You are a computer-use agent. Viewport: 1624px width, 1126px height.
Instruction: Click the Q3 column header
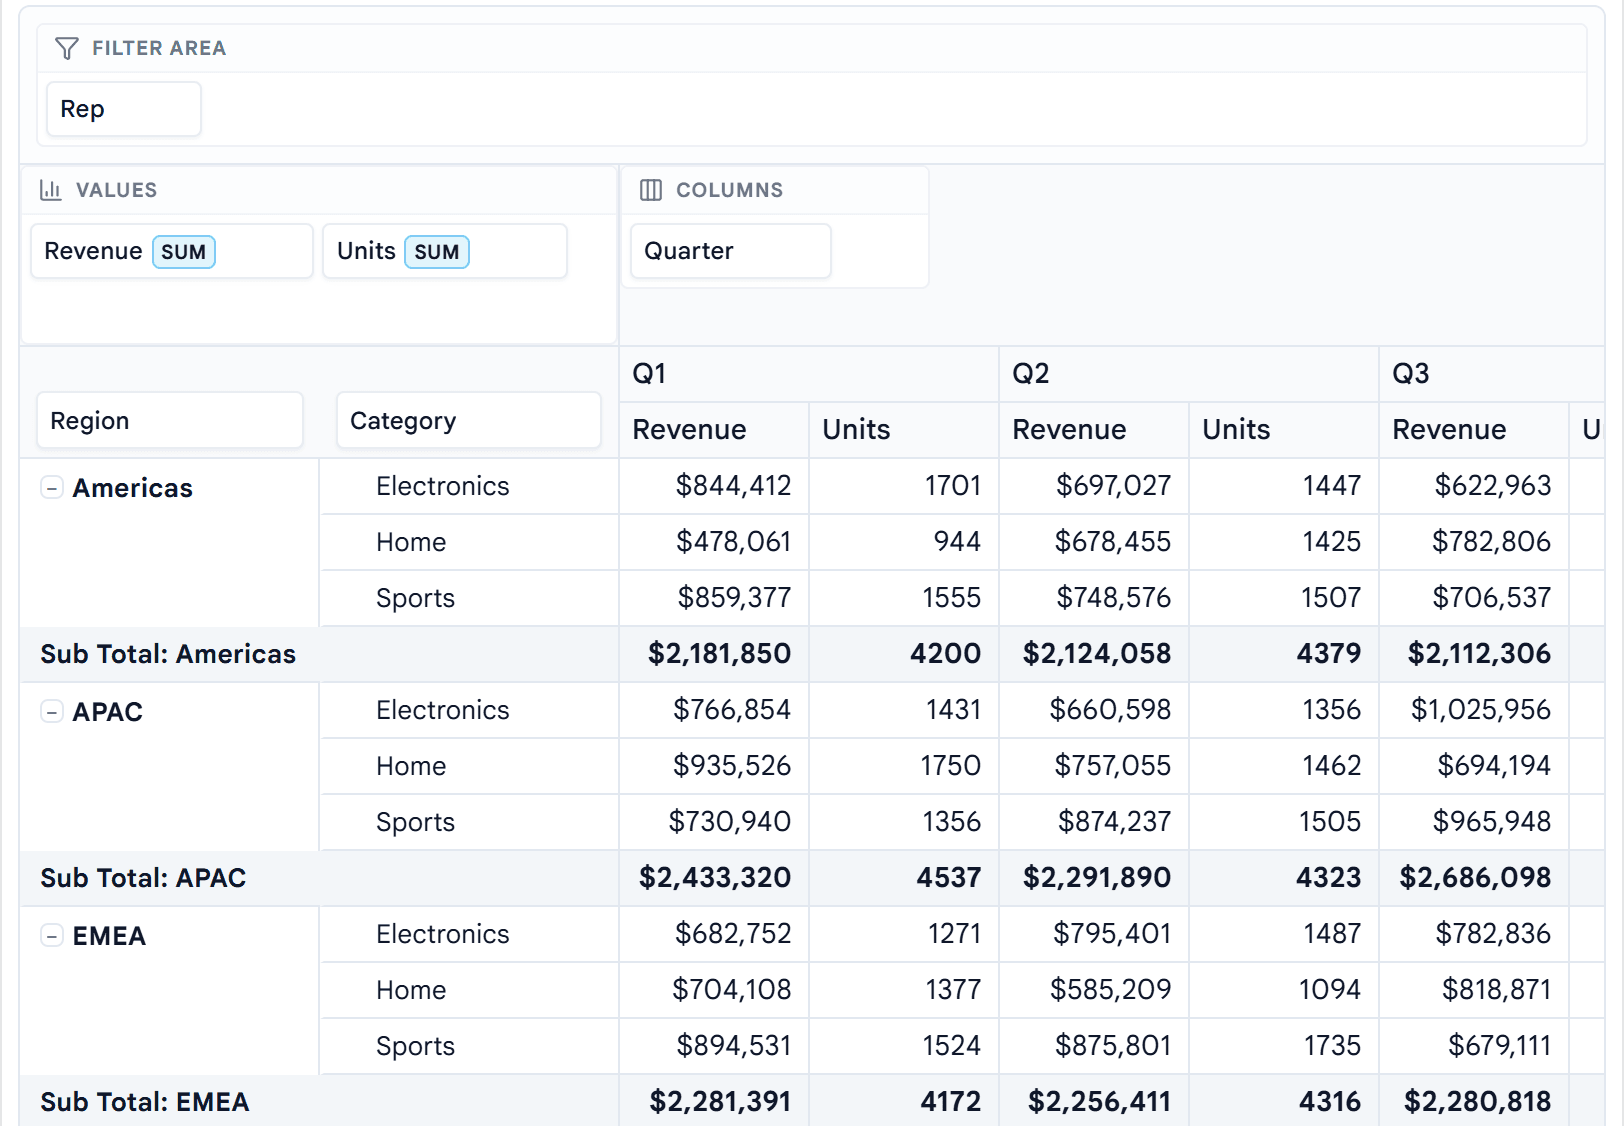[1492, 374]
